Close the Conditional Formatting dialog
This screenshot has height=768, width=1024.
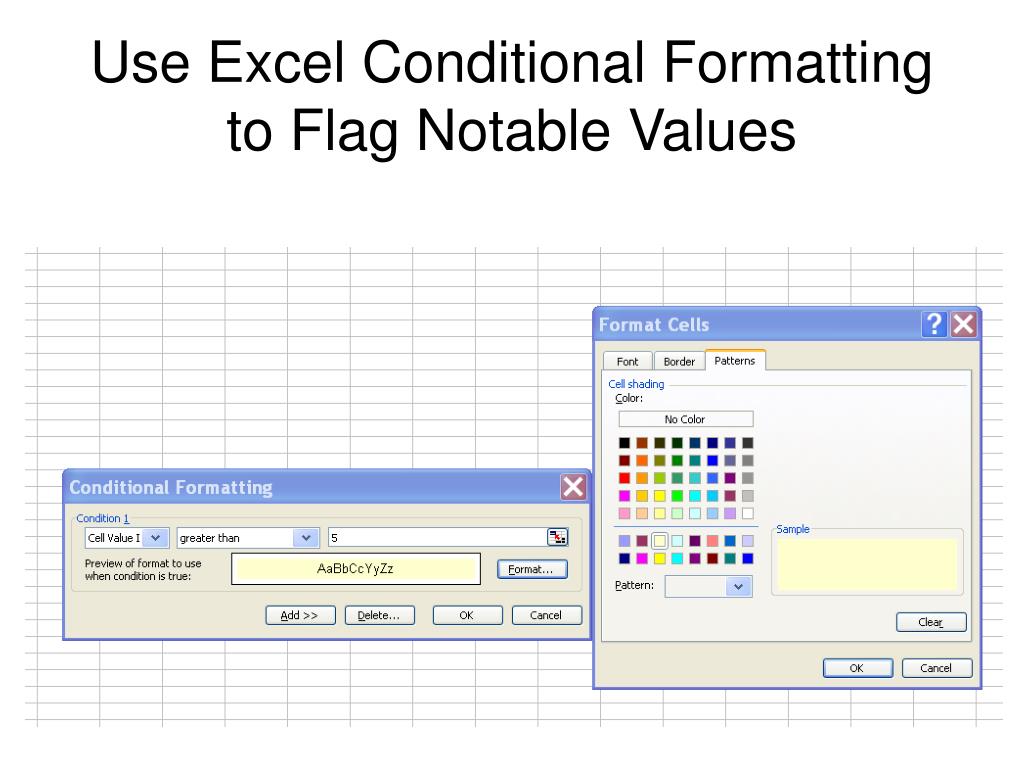573,487
